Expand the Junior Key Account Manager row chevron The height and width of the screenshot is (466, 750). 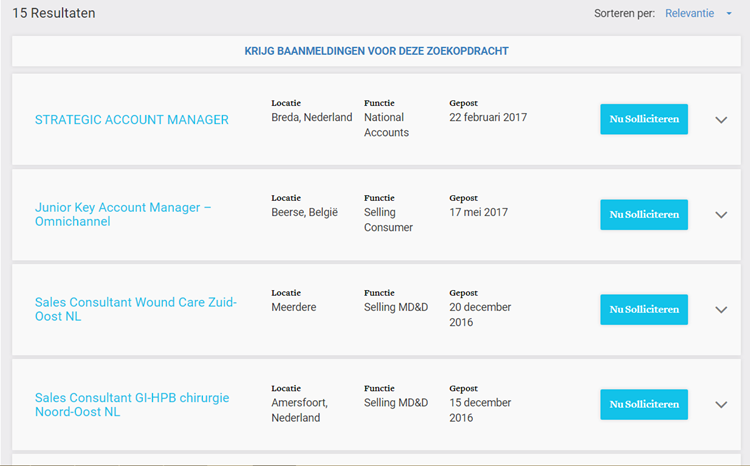pyautogui.click(x=721, y=215)
